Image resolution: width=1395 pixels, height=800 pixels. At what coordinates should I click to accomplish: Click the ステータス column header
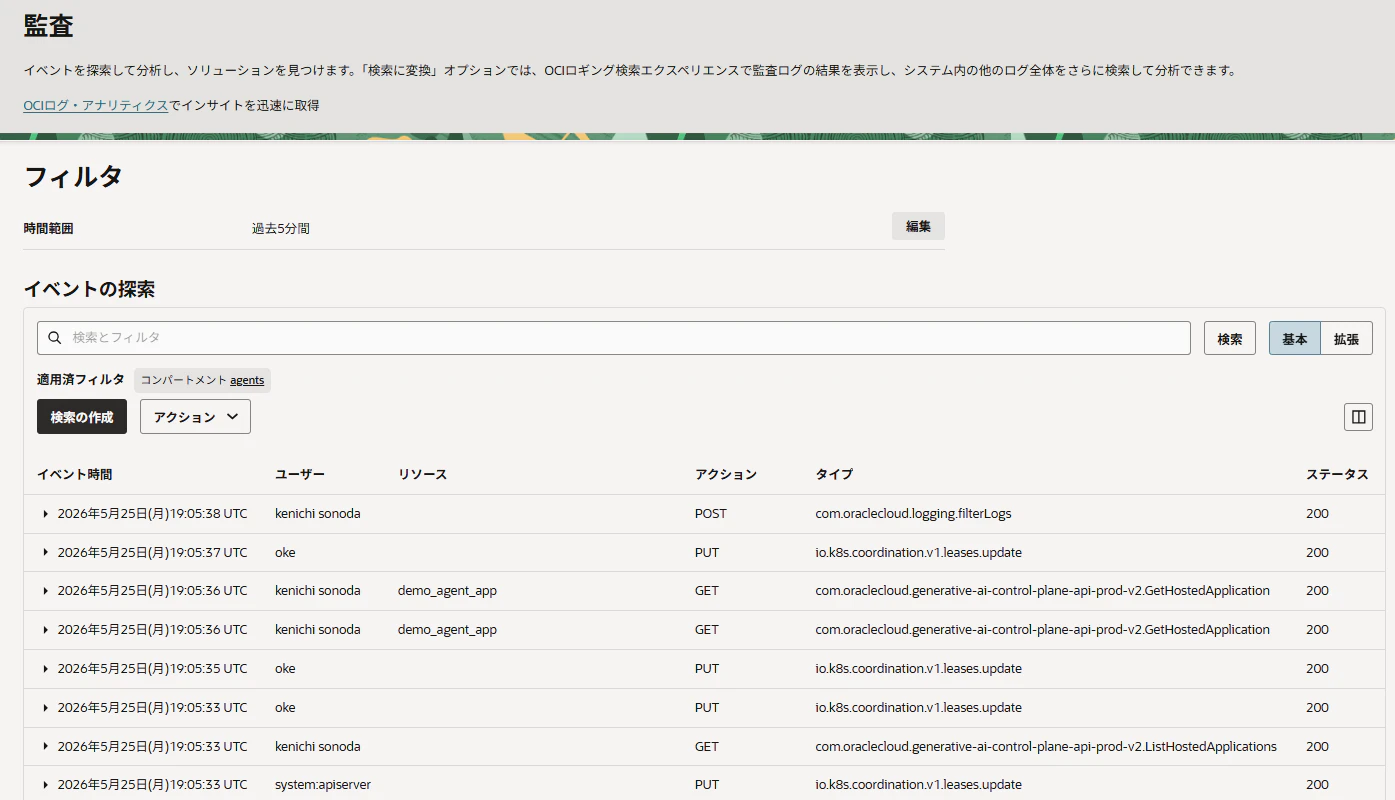(x=1337, y=474)
